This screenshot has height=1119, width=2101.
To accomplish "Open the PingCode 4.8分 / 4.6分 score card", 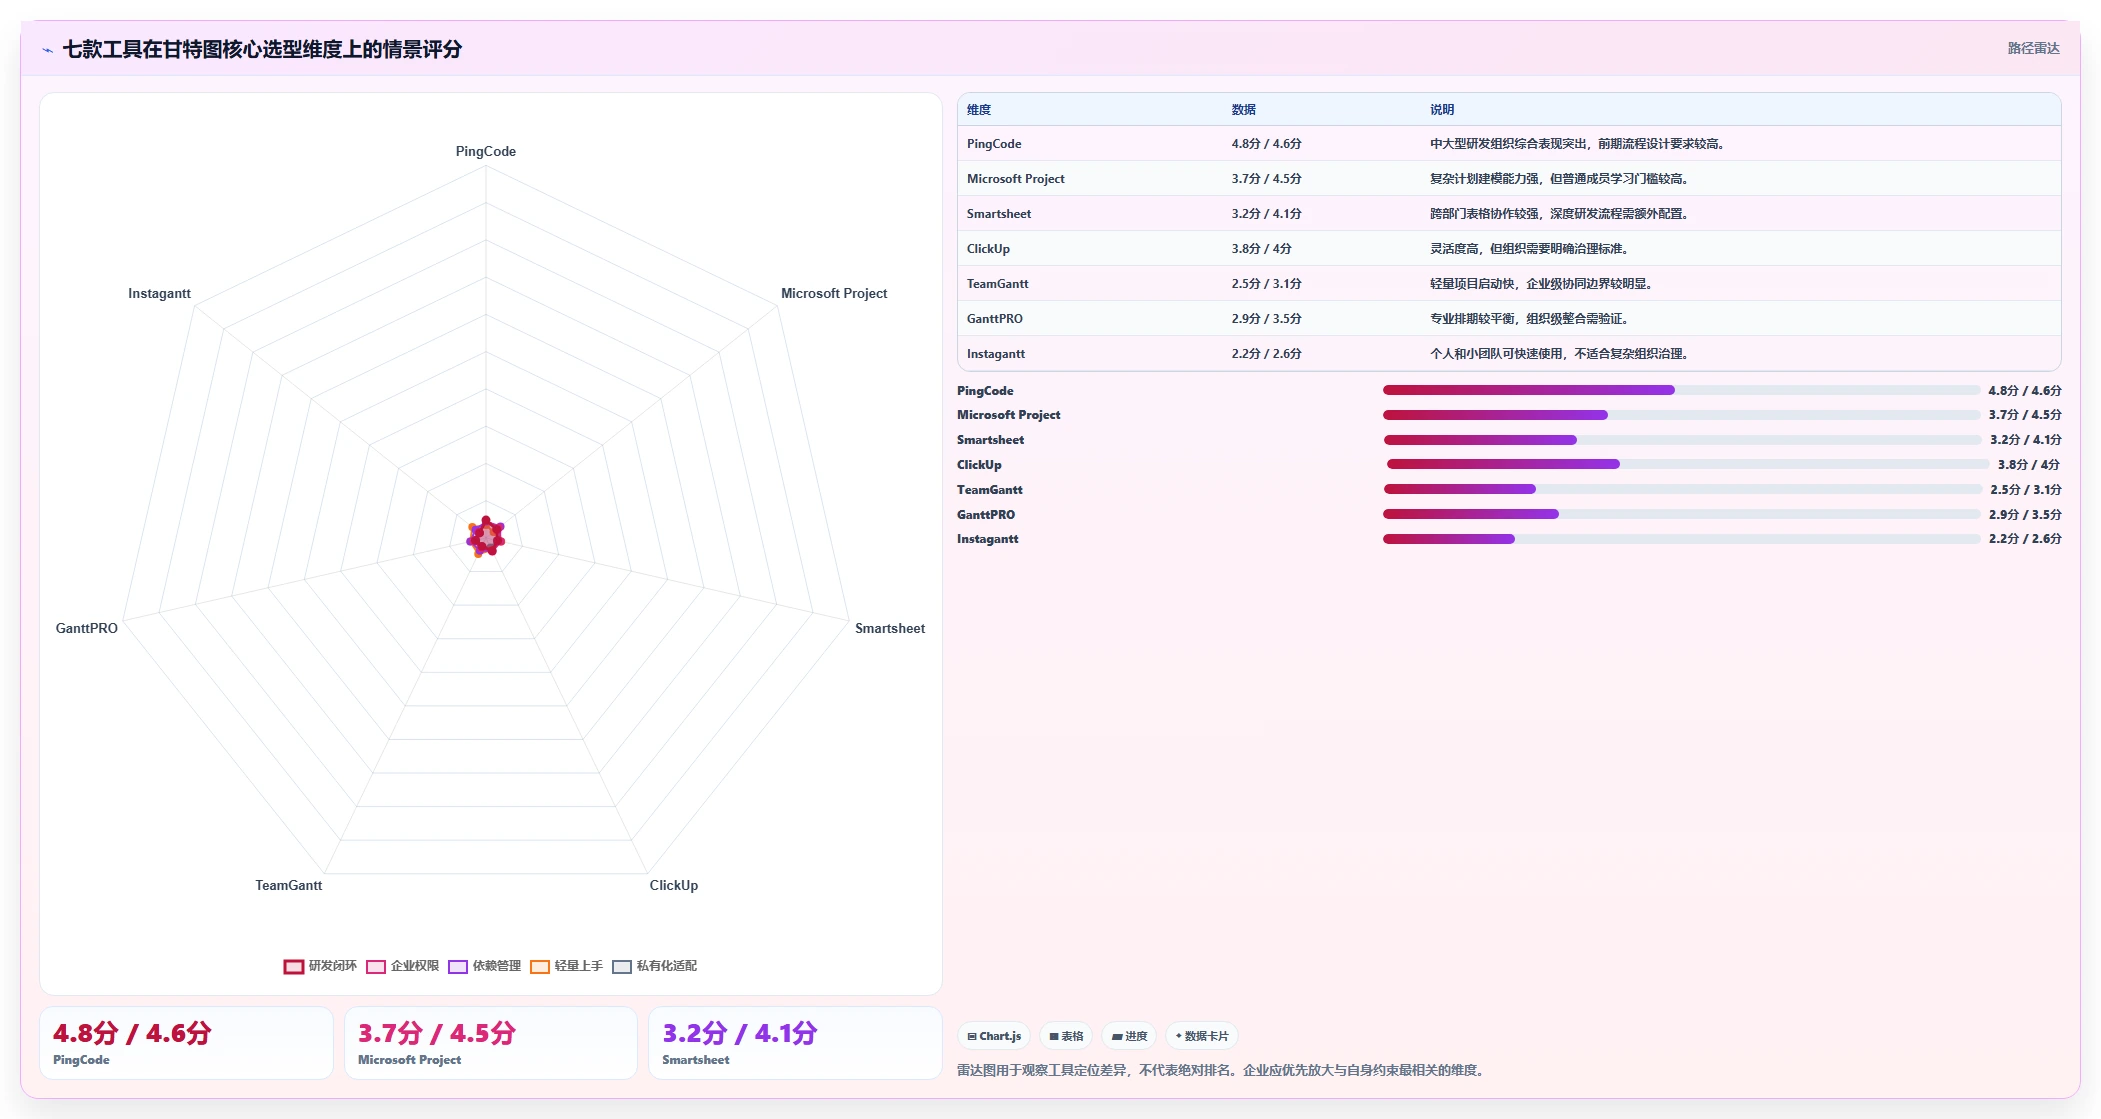I will click(186, 1043).
